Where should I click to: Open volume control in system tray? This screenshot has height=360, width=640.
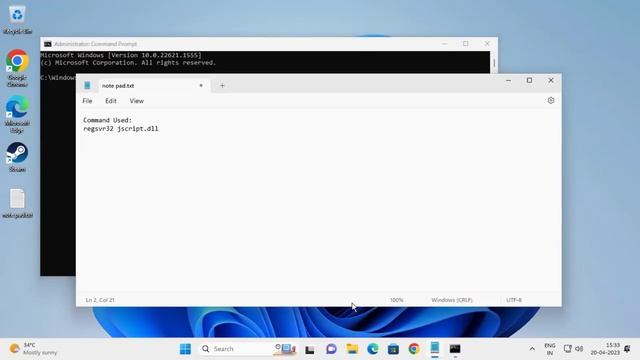pyautogui.click(x=579, y=349)
